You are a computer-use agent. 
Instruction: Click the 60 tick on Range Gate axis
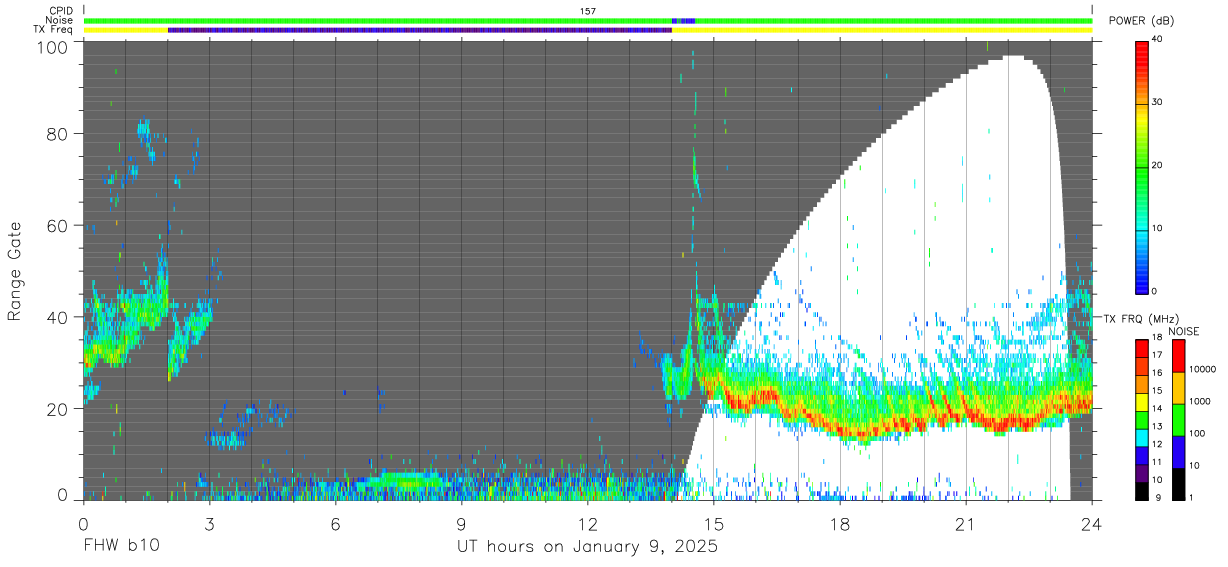pos(58,225)
